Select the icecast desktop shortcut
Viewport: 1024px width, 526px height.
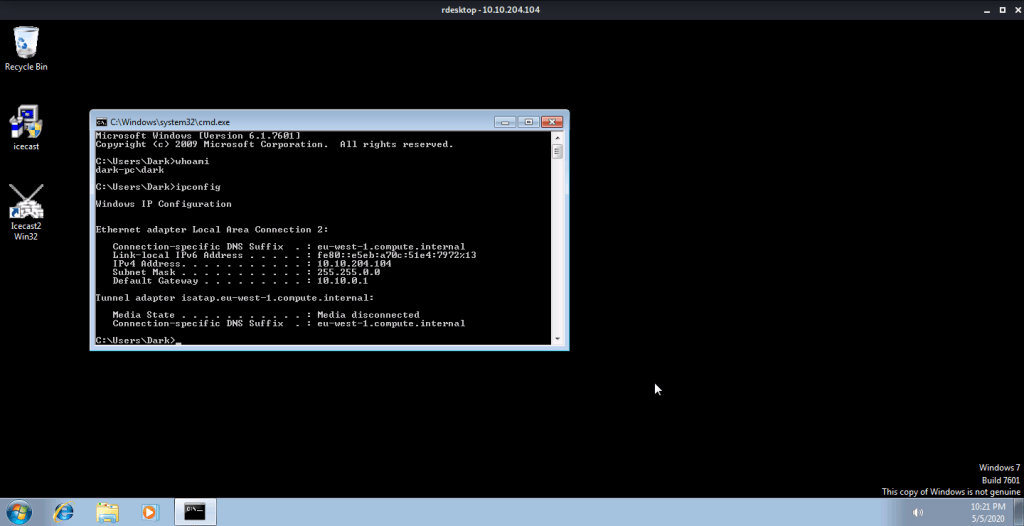tap(26, 125)
